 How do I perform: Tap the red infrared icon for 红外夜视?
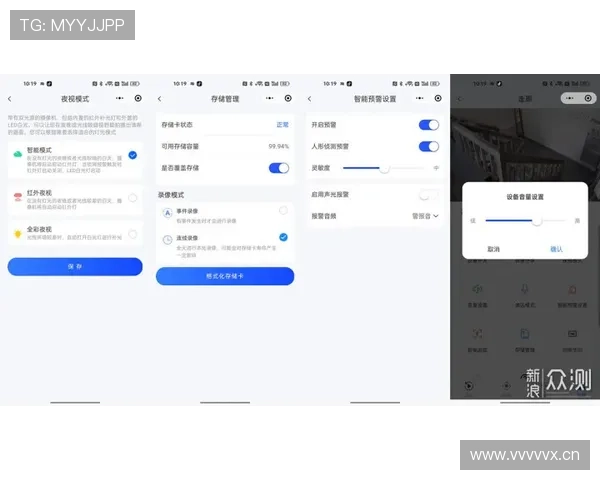pyautogui.click(x=18, y=197)
